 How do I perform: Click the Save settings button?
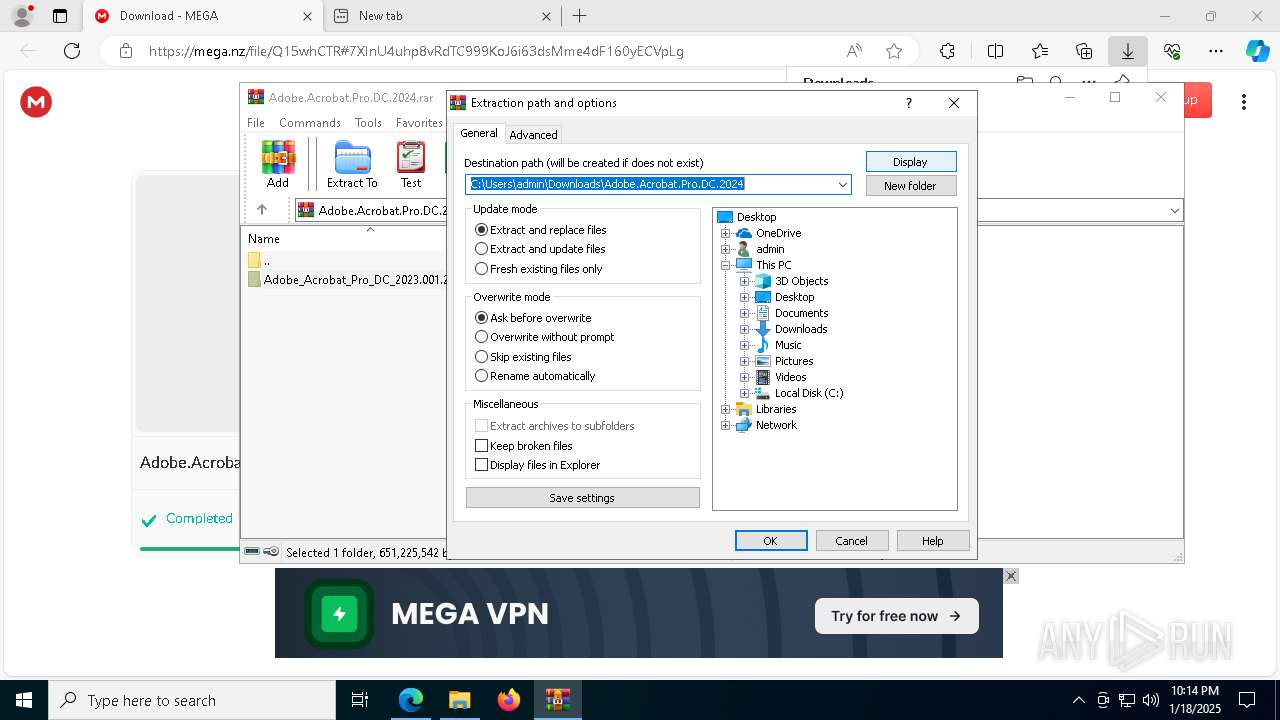(x=583, y=498)
